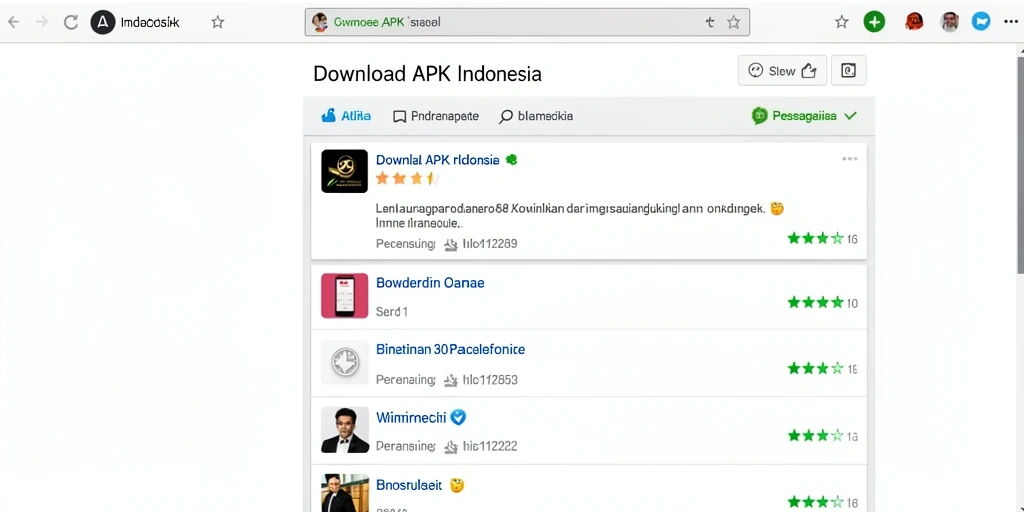
Task: Open the three-dot menu on first listing
Action: [x=850, y=159]
